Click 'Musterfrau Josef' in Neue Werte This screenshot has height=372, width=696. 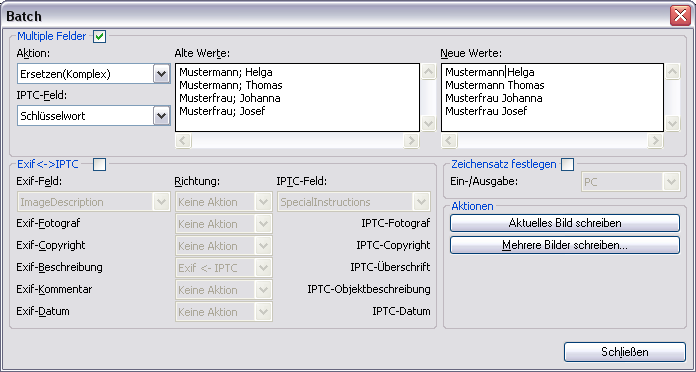pos(486,111)
